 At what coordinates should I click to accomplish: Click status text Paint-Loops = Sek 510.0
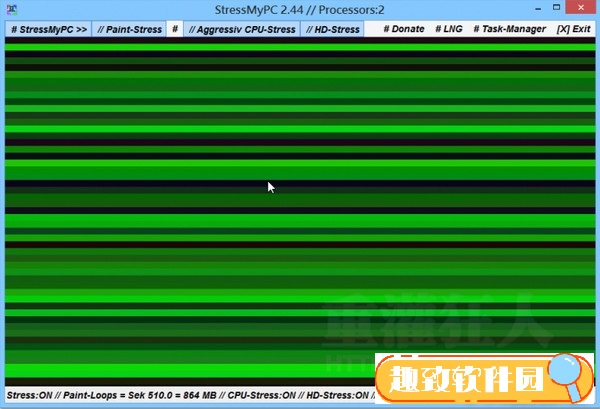click(118, 395)
